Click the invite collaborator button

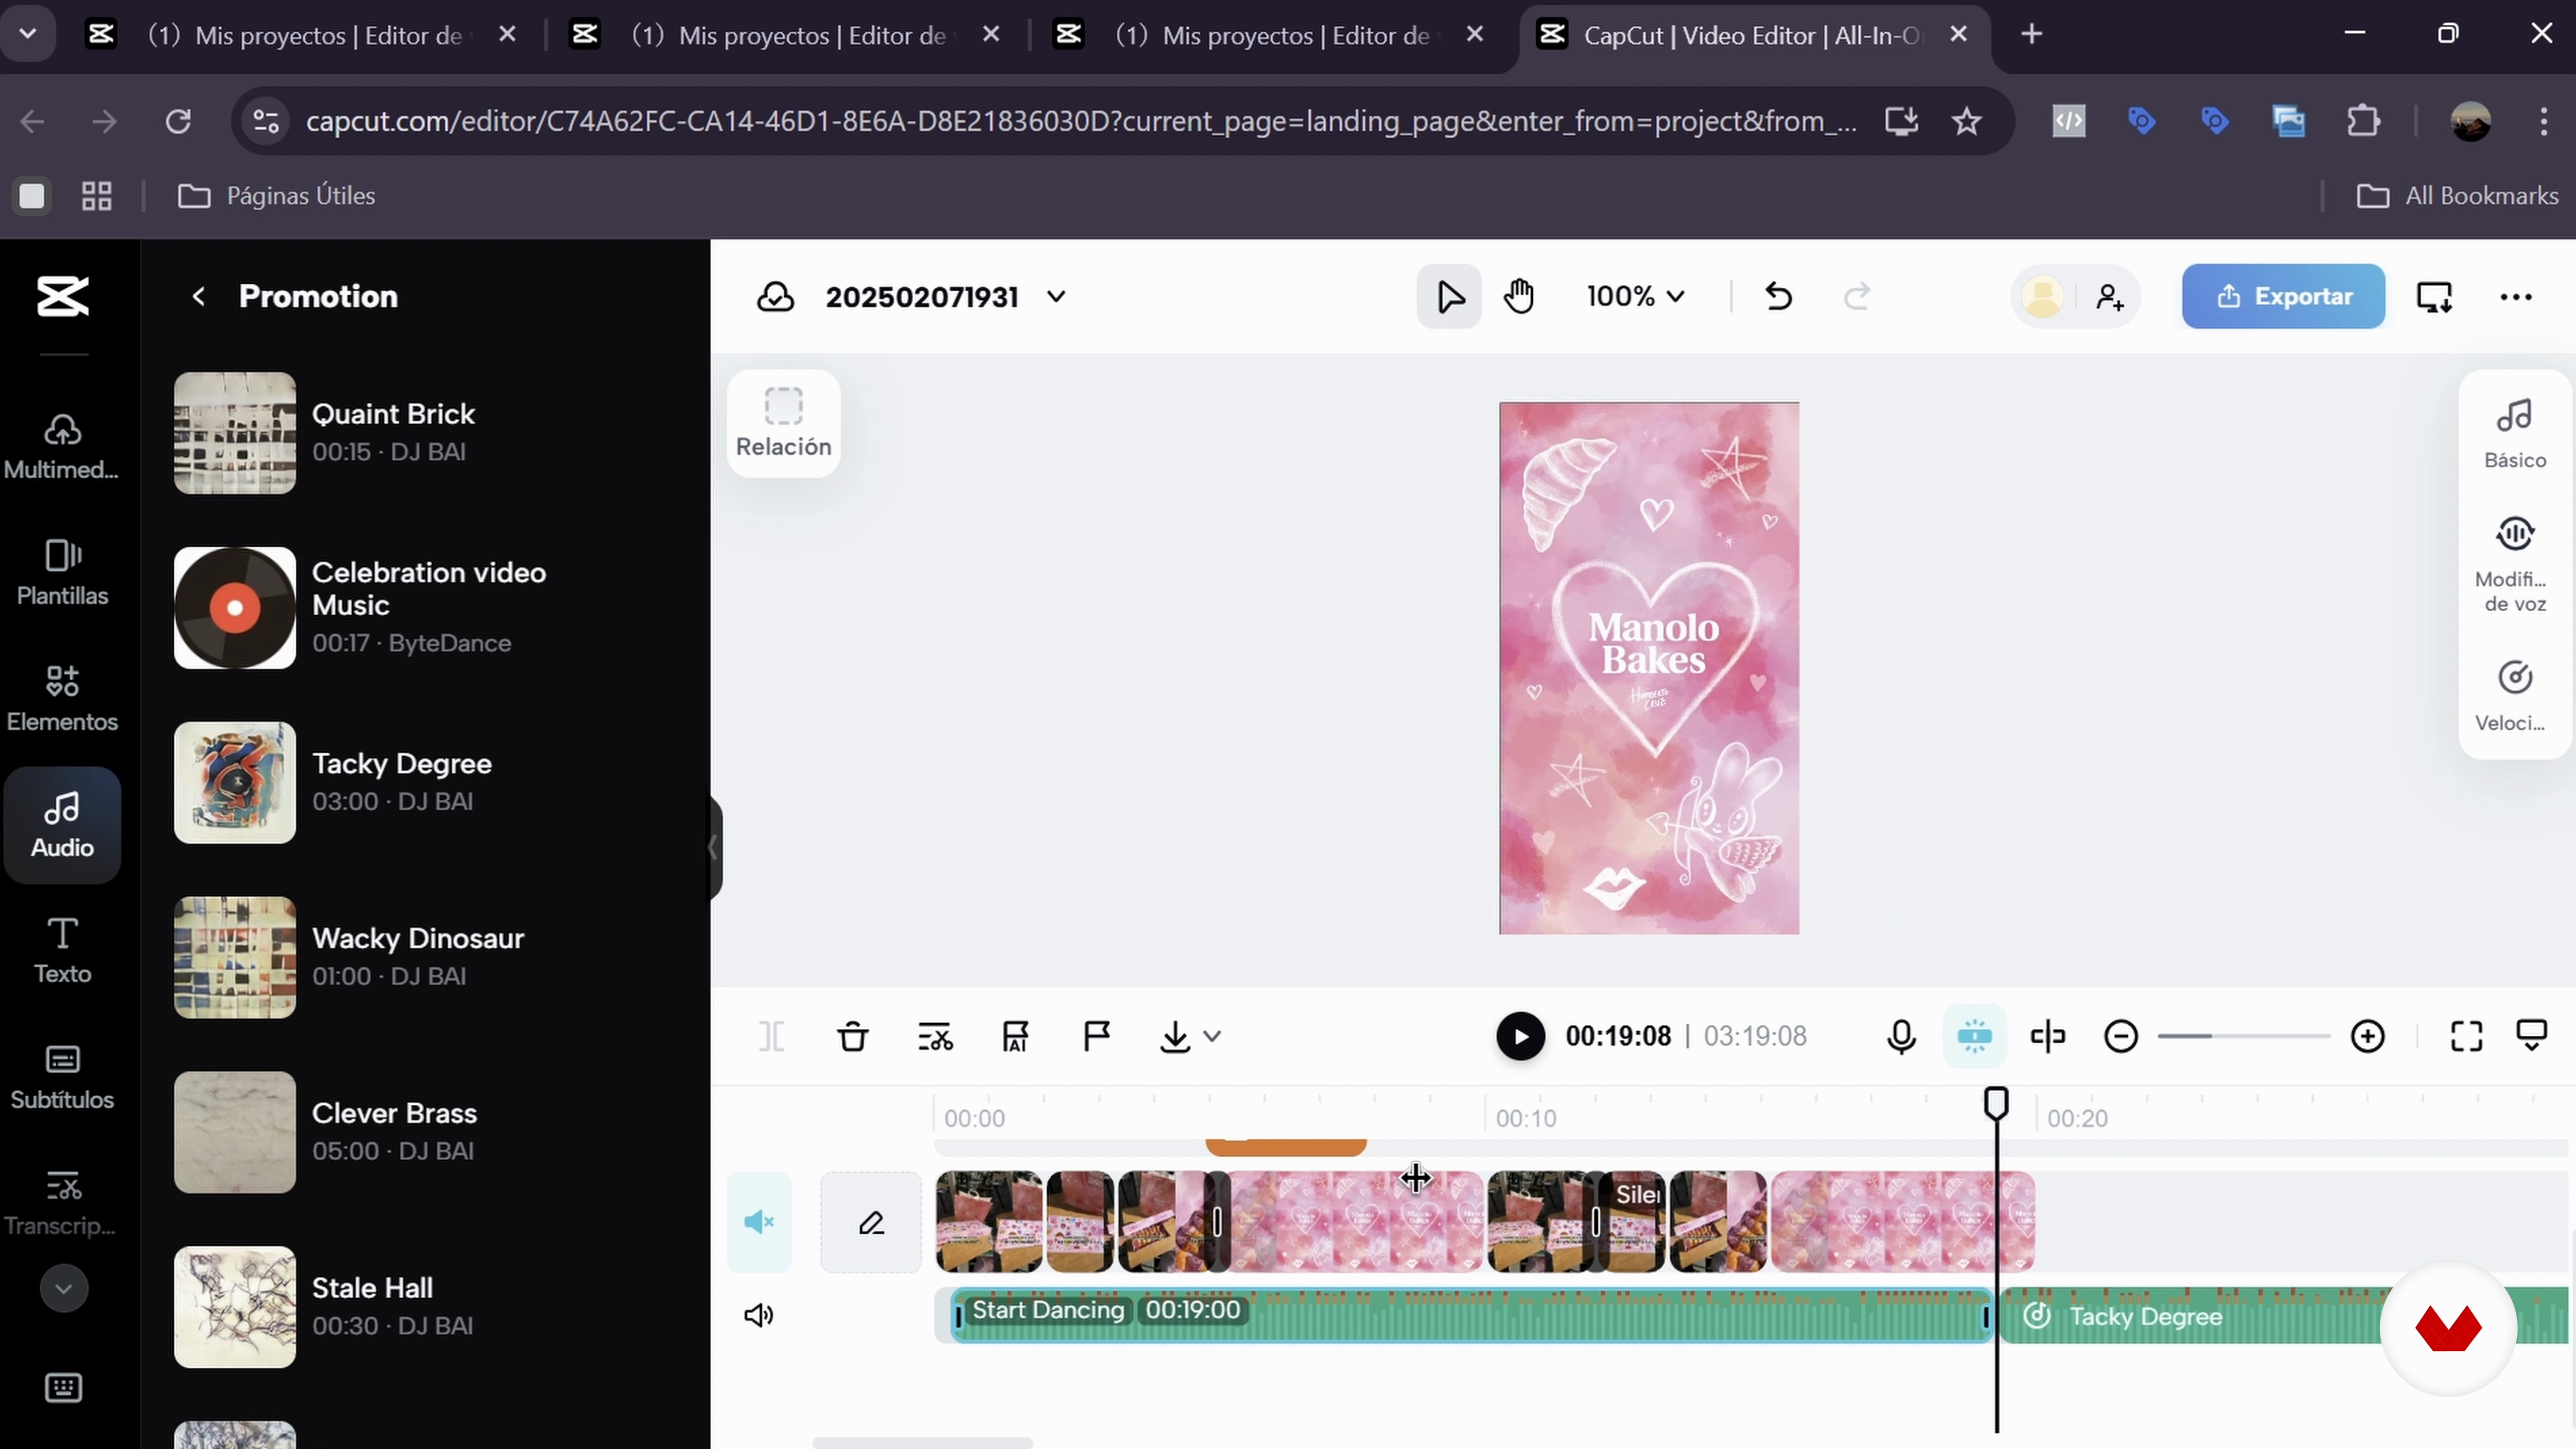pyautogui.click(x=2110, y=296)
